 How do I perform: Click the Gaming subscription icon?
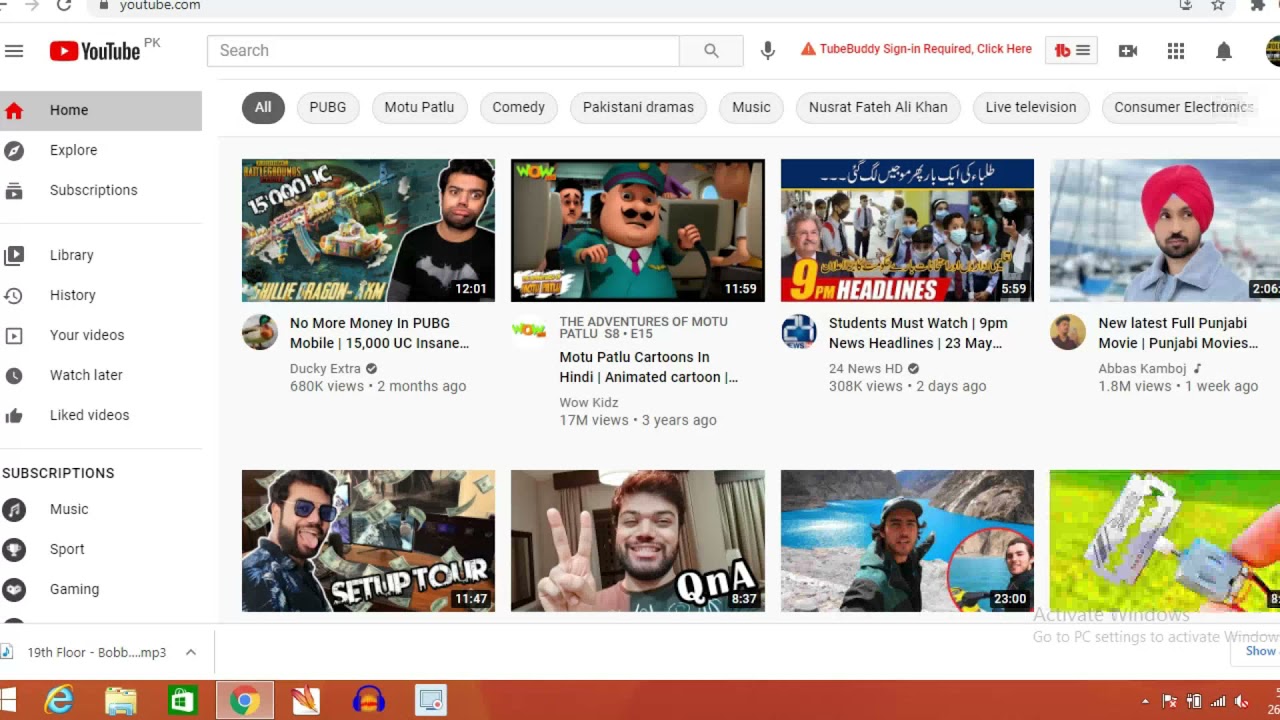[14, 589]
